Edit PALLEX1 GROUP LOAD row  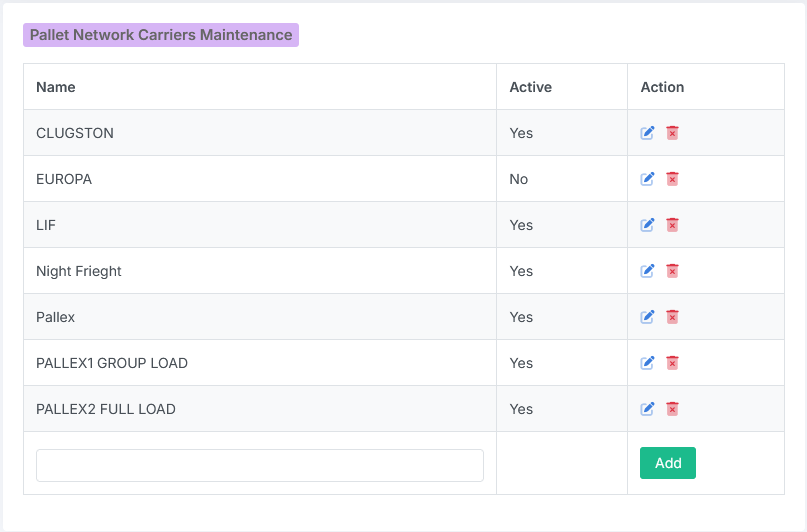pyautogui.click(x=647, y=363)
